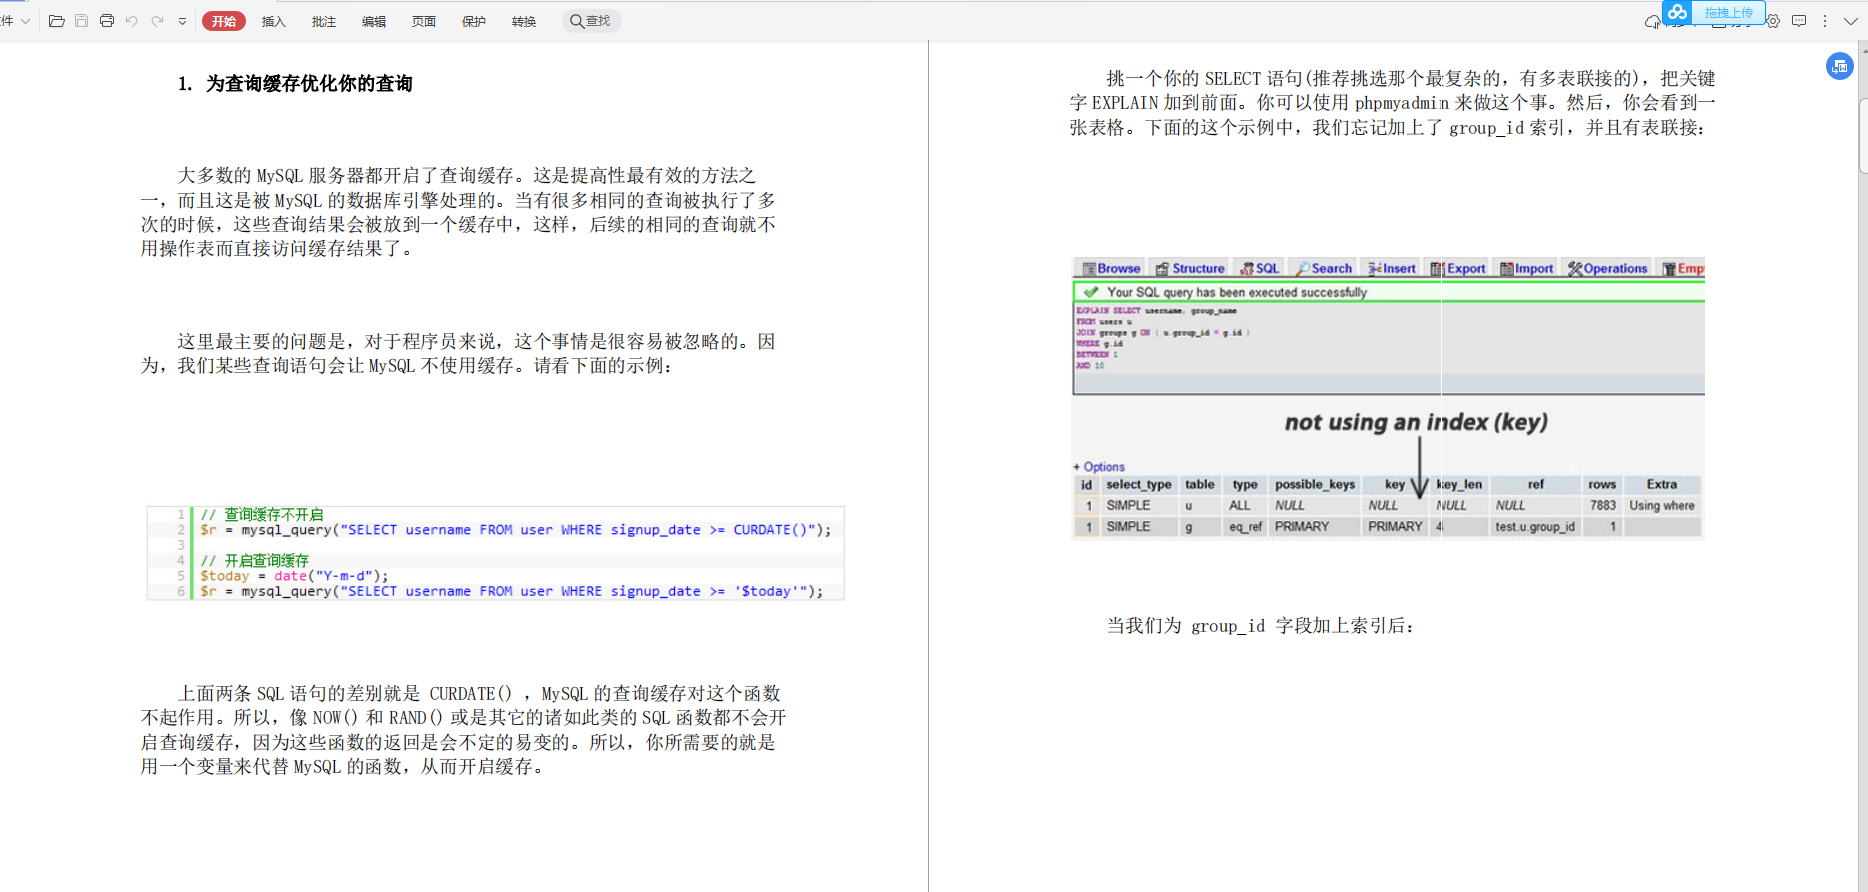The width and height of the screenshot is (1868, 892).
Task: Click the Undo arrow icon
Action: point(132,21)
